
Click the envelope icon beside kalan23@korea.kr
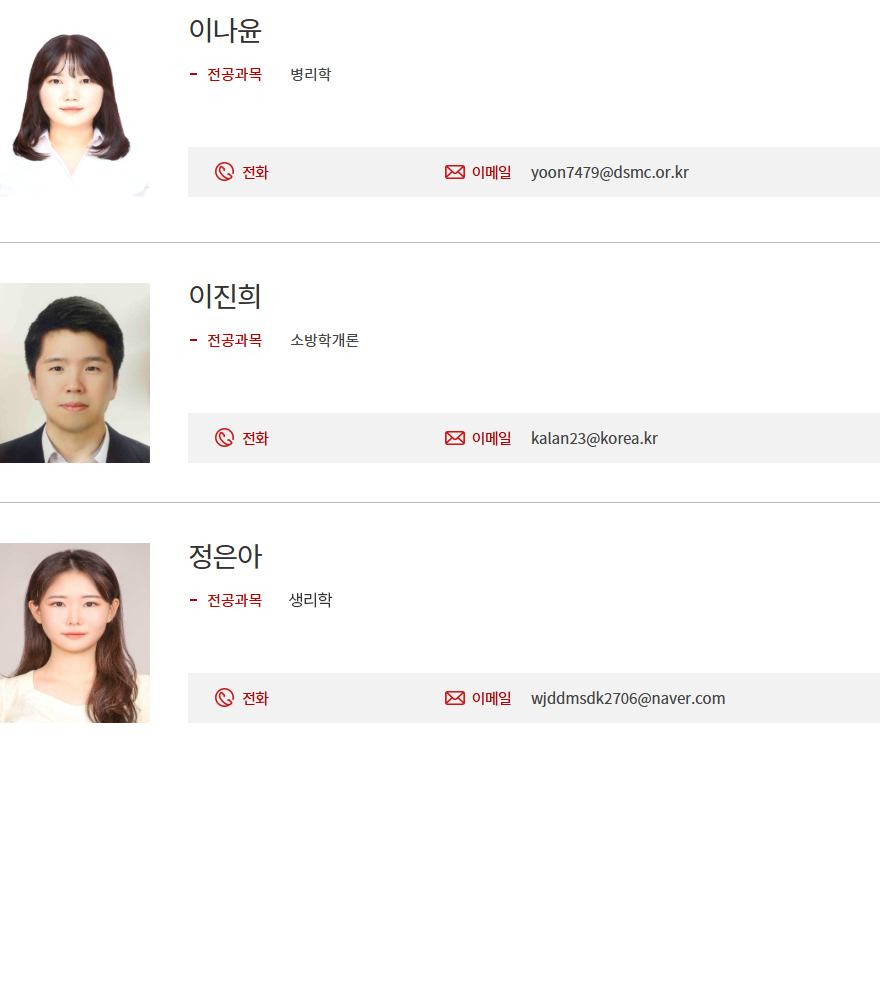tap(455, 438)
